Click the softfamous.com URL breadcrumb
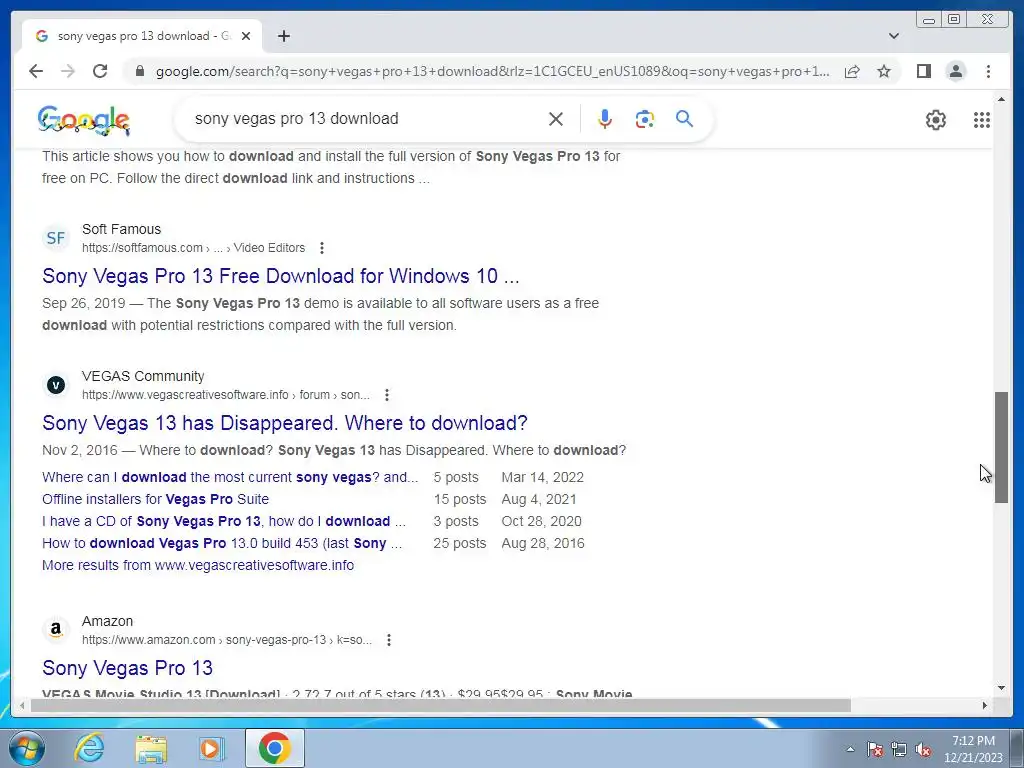The height and width of the screenshot is (768, 1024). (x=193, y=248)
